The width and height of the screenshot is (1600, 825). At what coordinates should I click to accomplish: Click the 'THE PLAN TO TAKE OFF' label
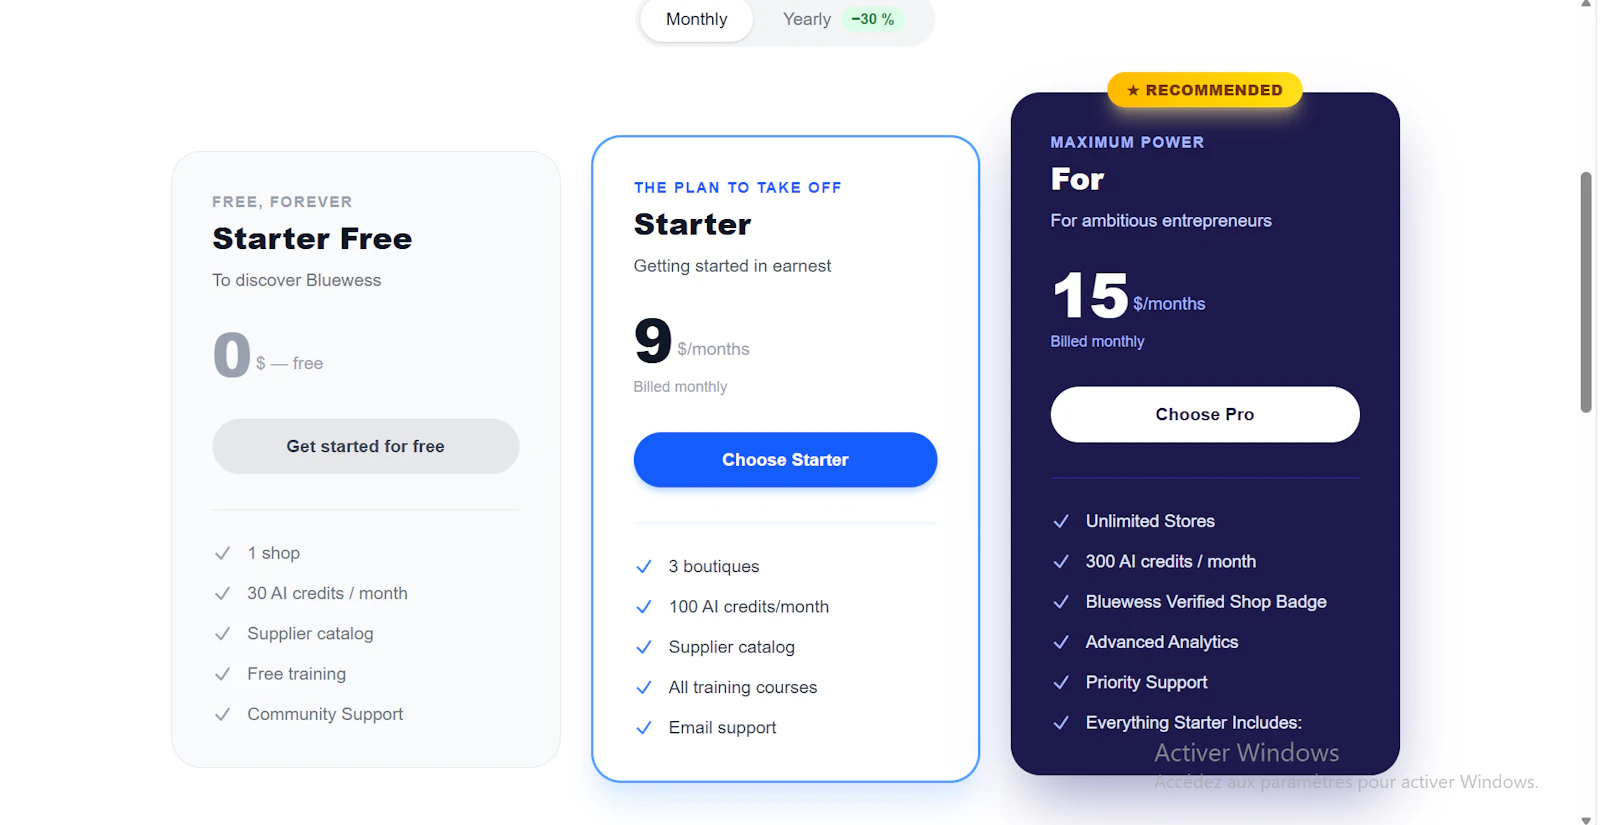coord(737,188)
